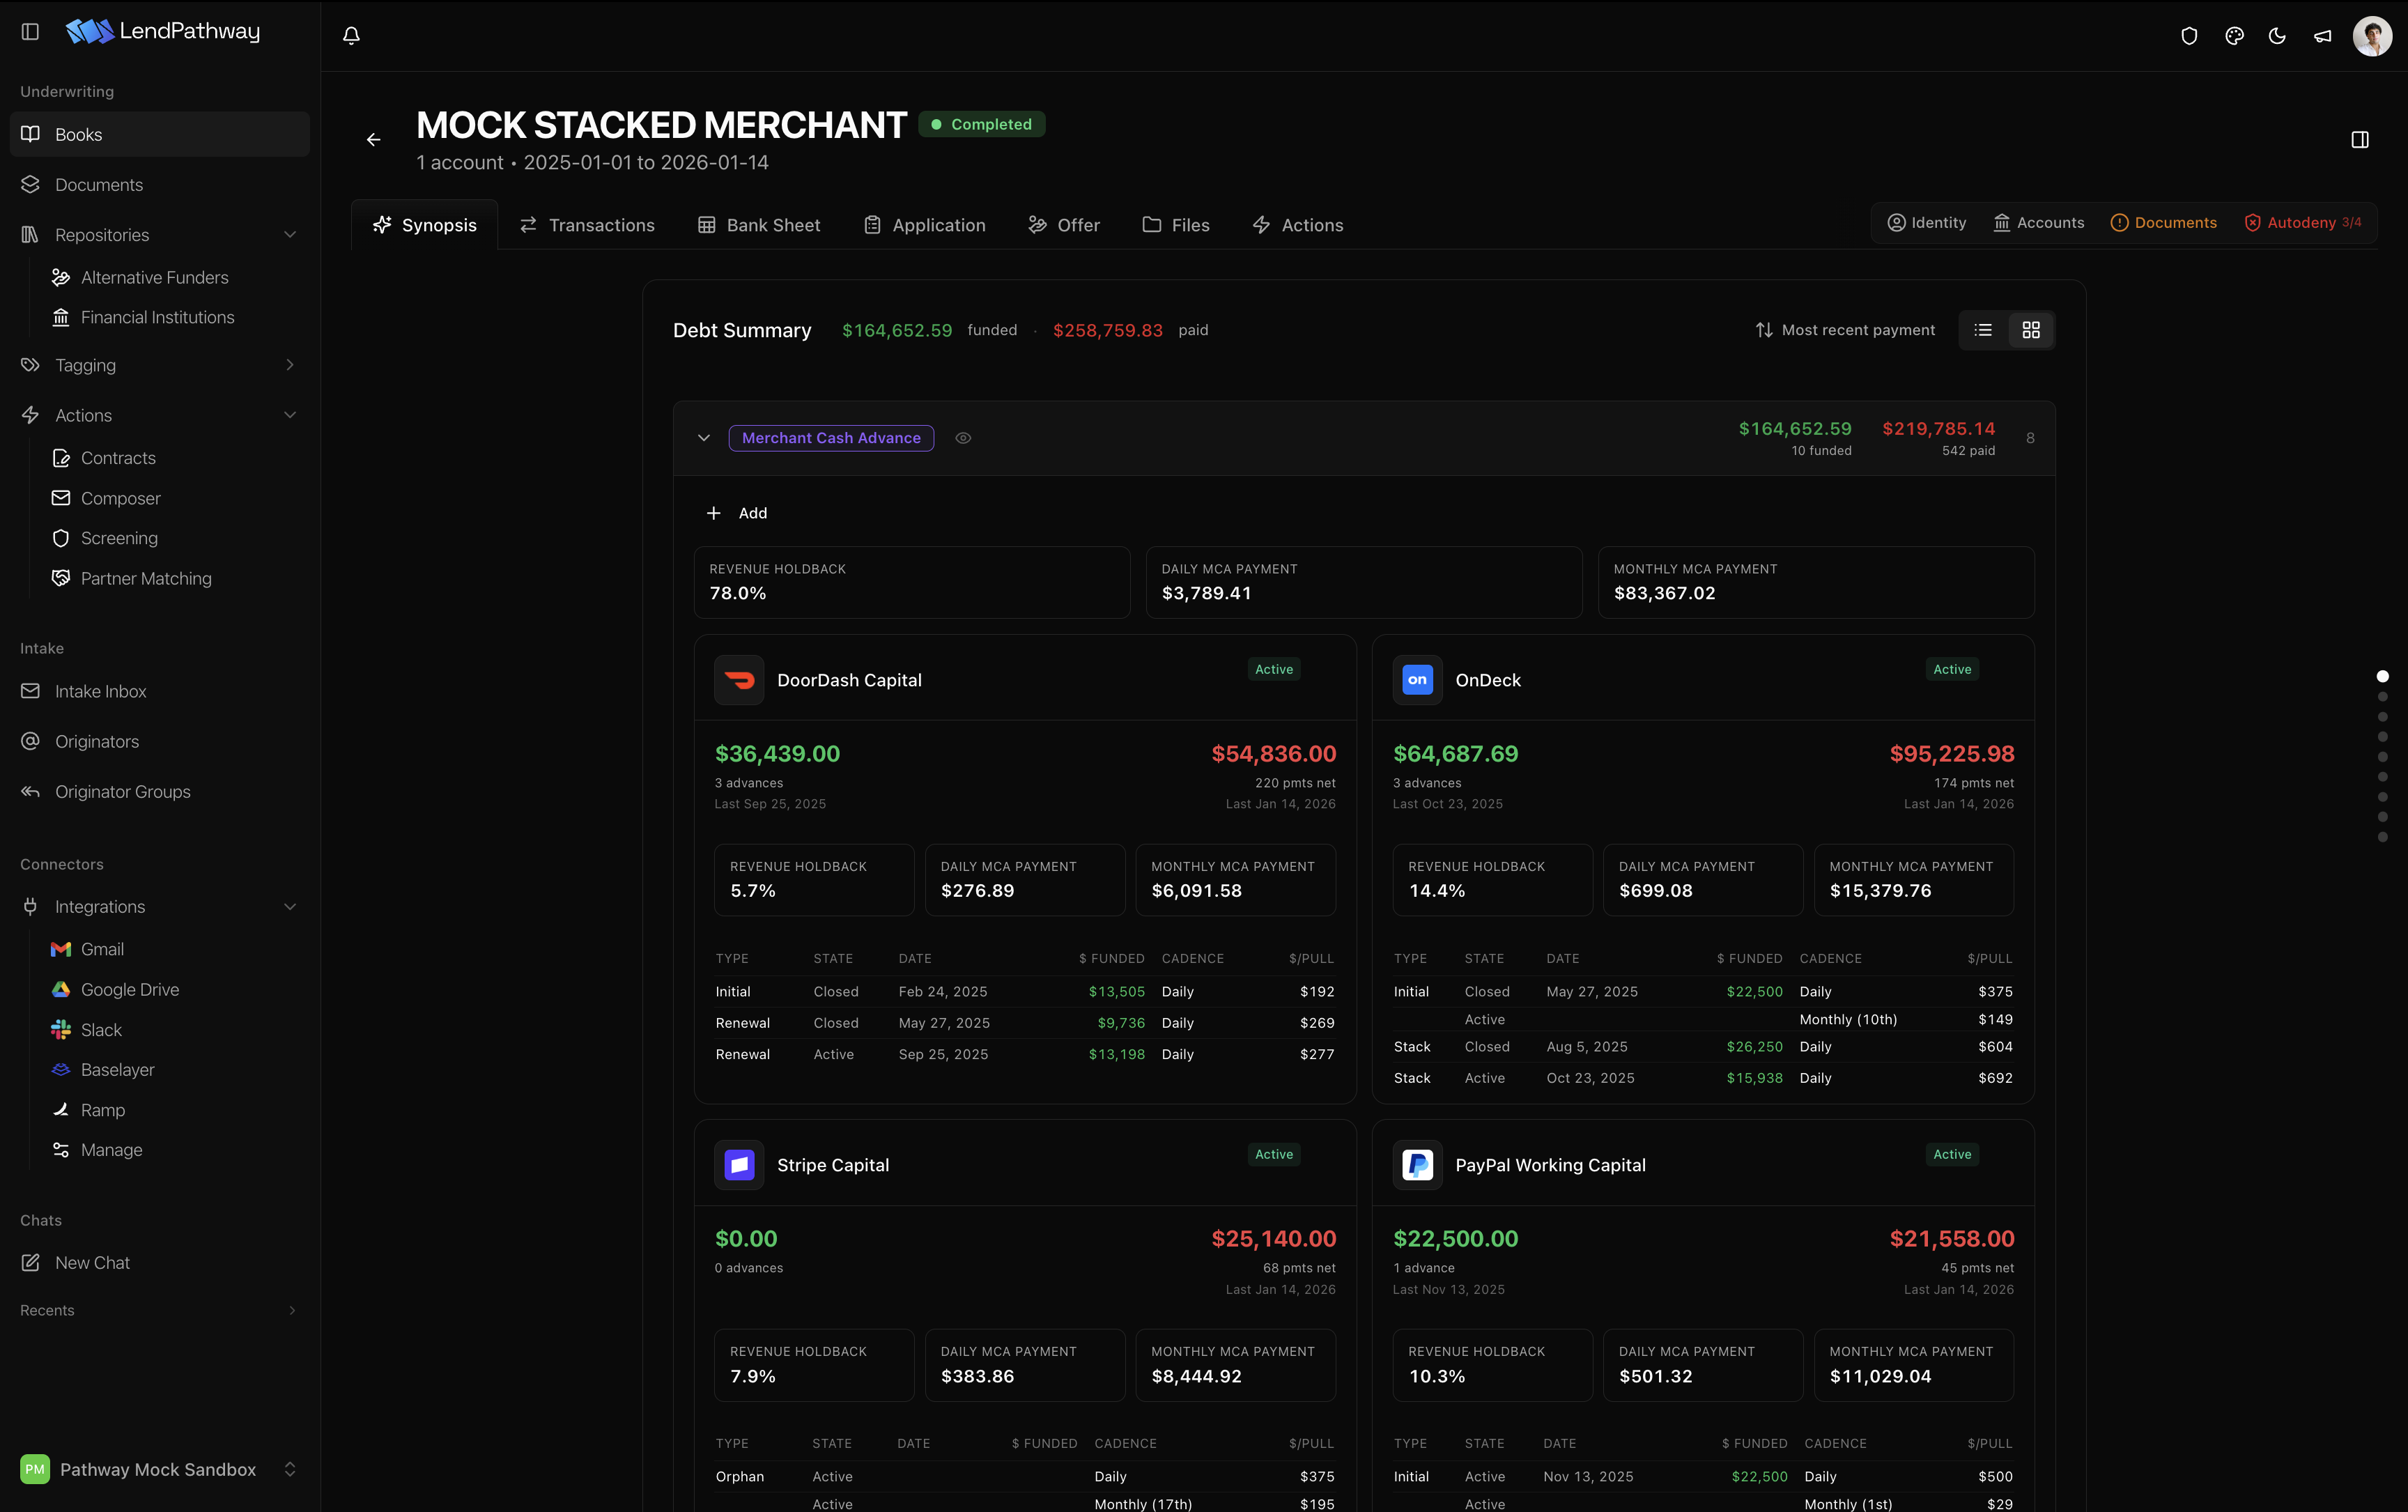Open the notifications bell
The width and height of the screenshot is (2408, 1512).
click(x=351, y=35)
